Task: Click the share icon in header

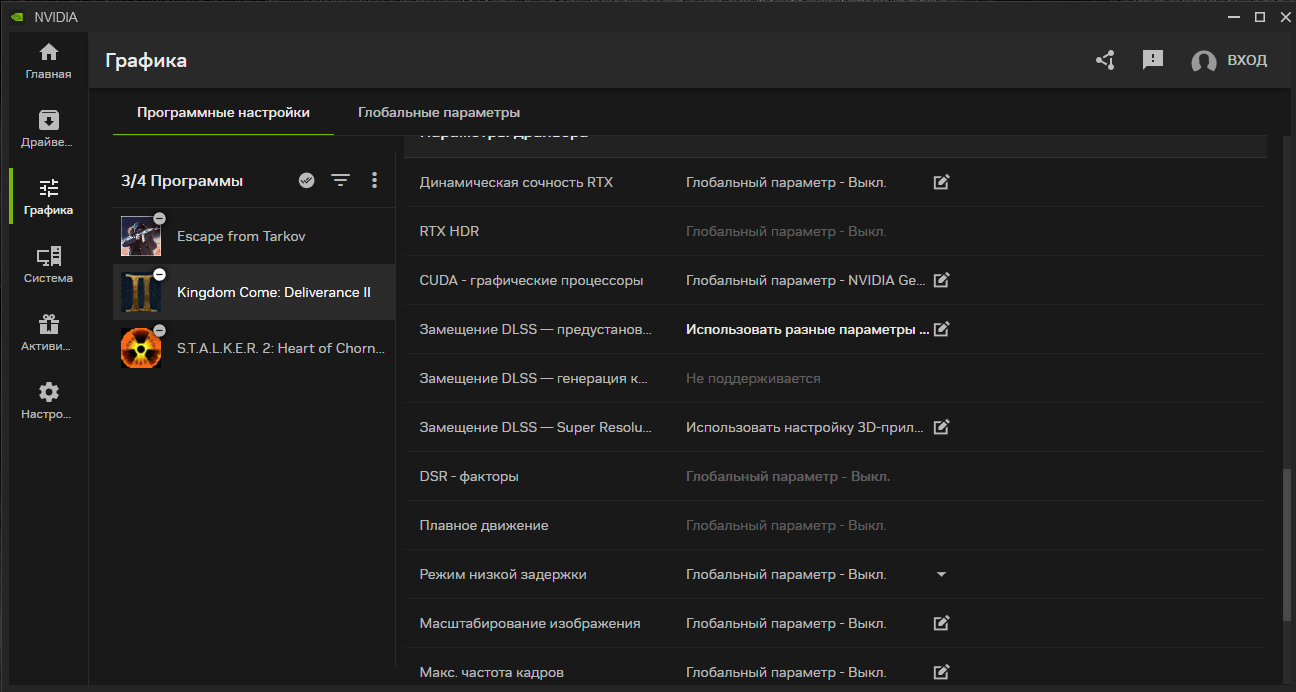Action: (x=1105, y=61)
